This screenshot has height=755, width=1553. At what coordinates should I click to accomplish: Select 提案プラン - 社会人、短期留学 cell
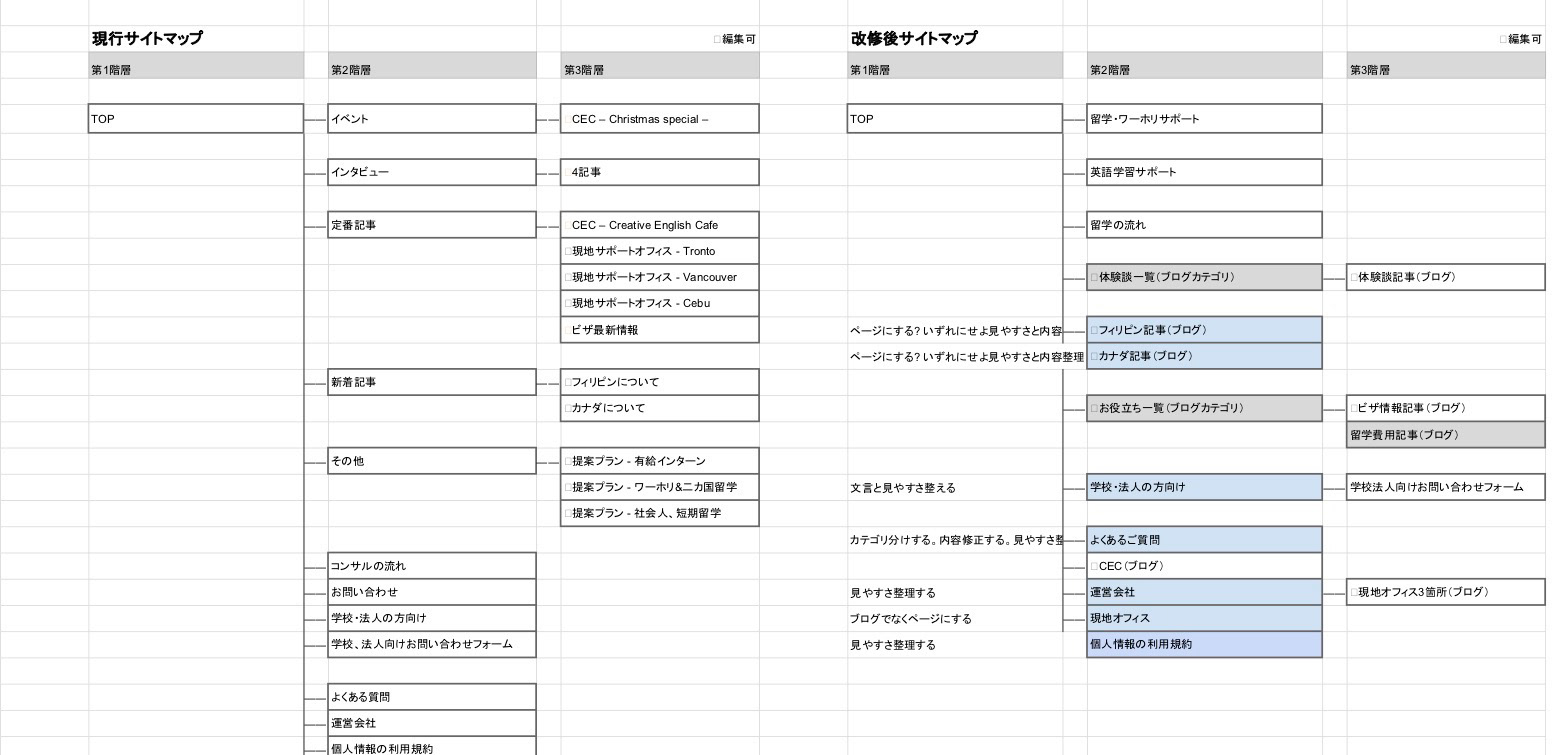click(x=660, y=513)
